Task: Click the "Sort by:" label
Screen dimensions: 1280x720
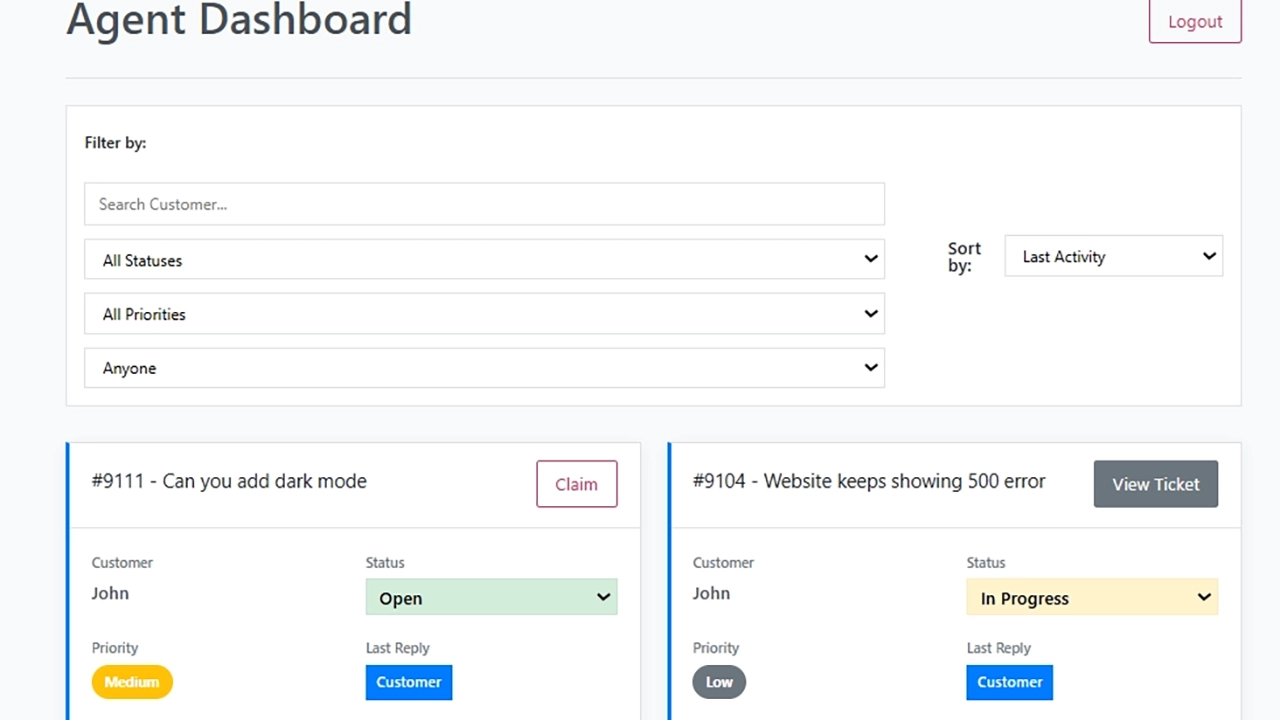Action: (964, 257)
